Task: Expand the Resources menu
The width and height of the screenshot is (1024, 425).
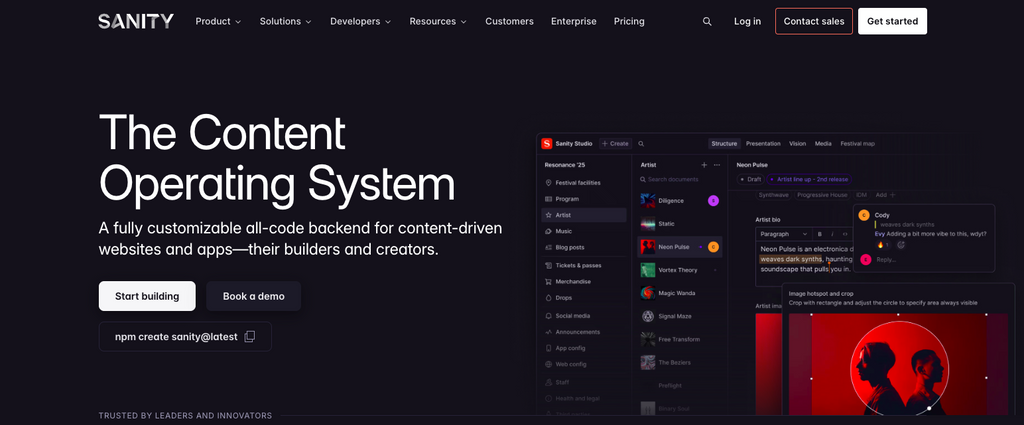Action: [x=438, y=22]
